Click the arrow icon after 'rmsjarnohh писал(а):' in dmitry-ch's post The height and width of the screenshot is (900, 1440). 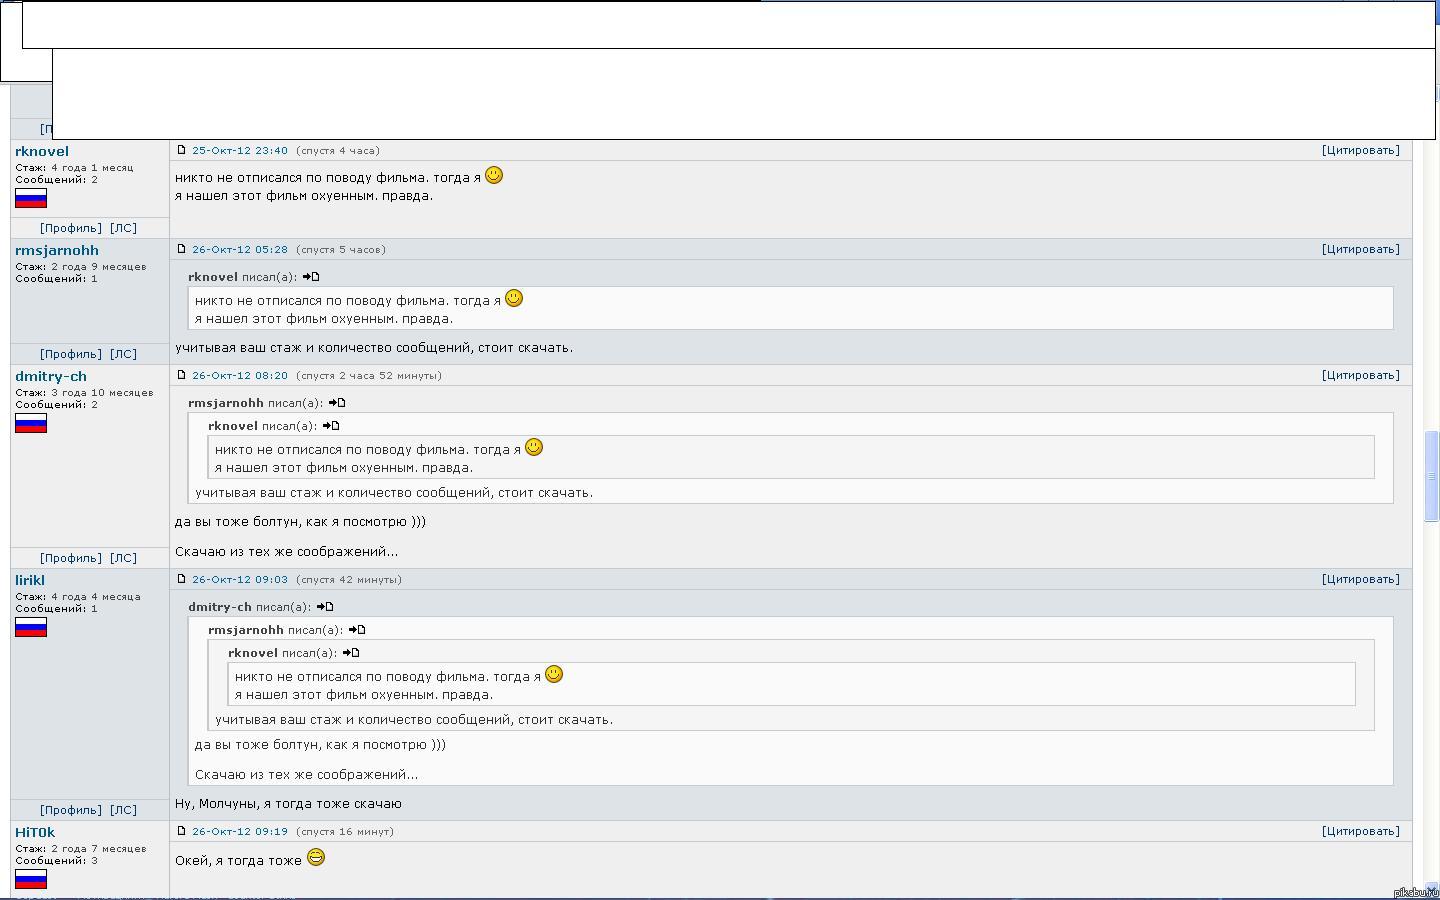click(x=337, y=403)
